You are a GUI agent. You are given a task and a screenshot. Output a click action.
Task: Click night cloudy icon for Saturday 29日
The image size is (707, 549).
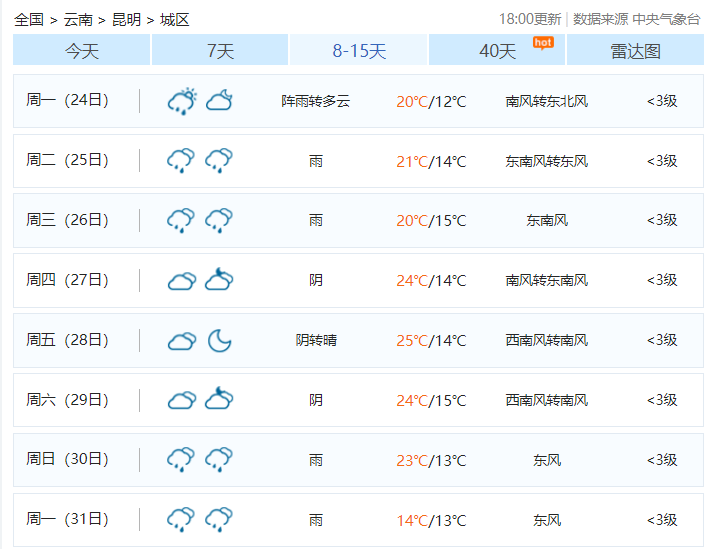[x=219, y=400]
